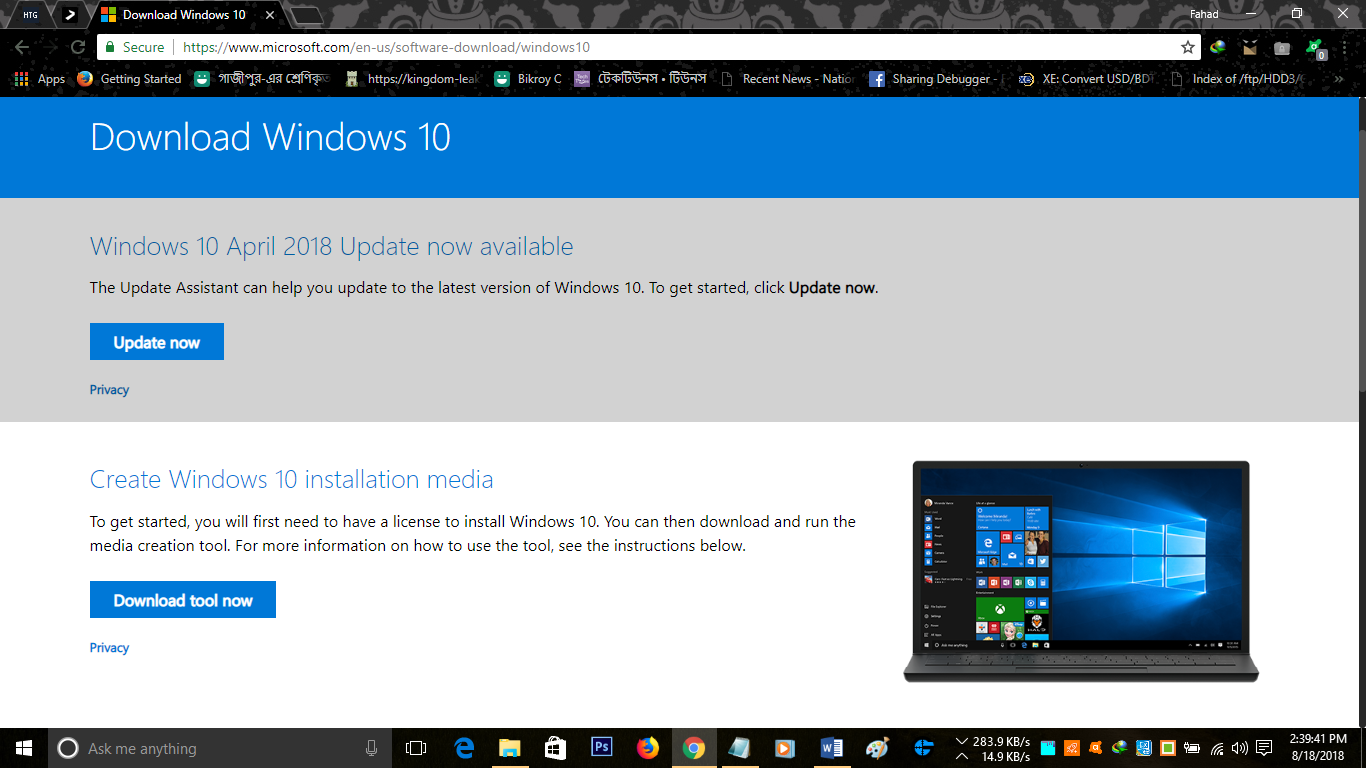The width and height of the screenshot is (1366, 768).
Task: Open the https://kingdom-leak bookmark
Action: (x=411, y=79)
